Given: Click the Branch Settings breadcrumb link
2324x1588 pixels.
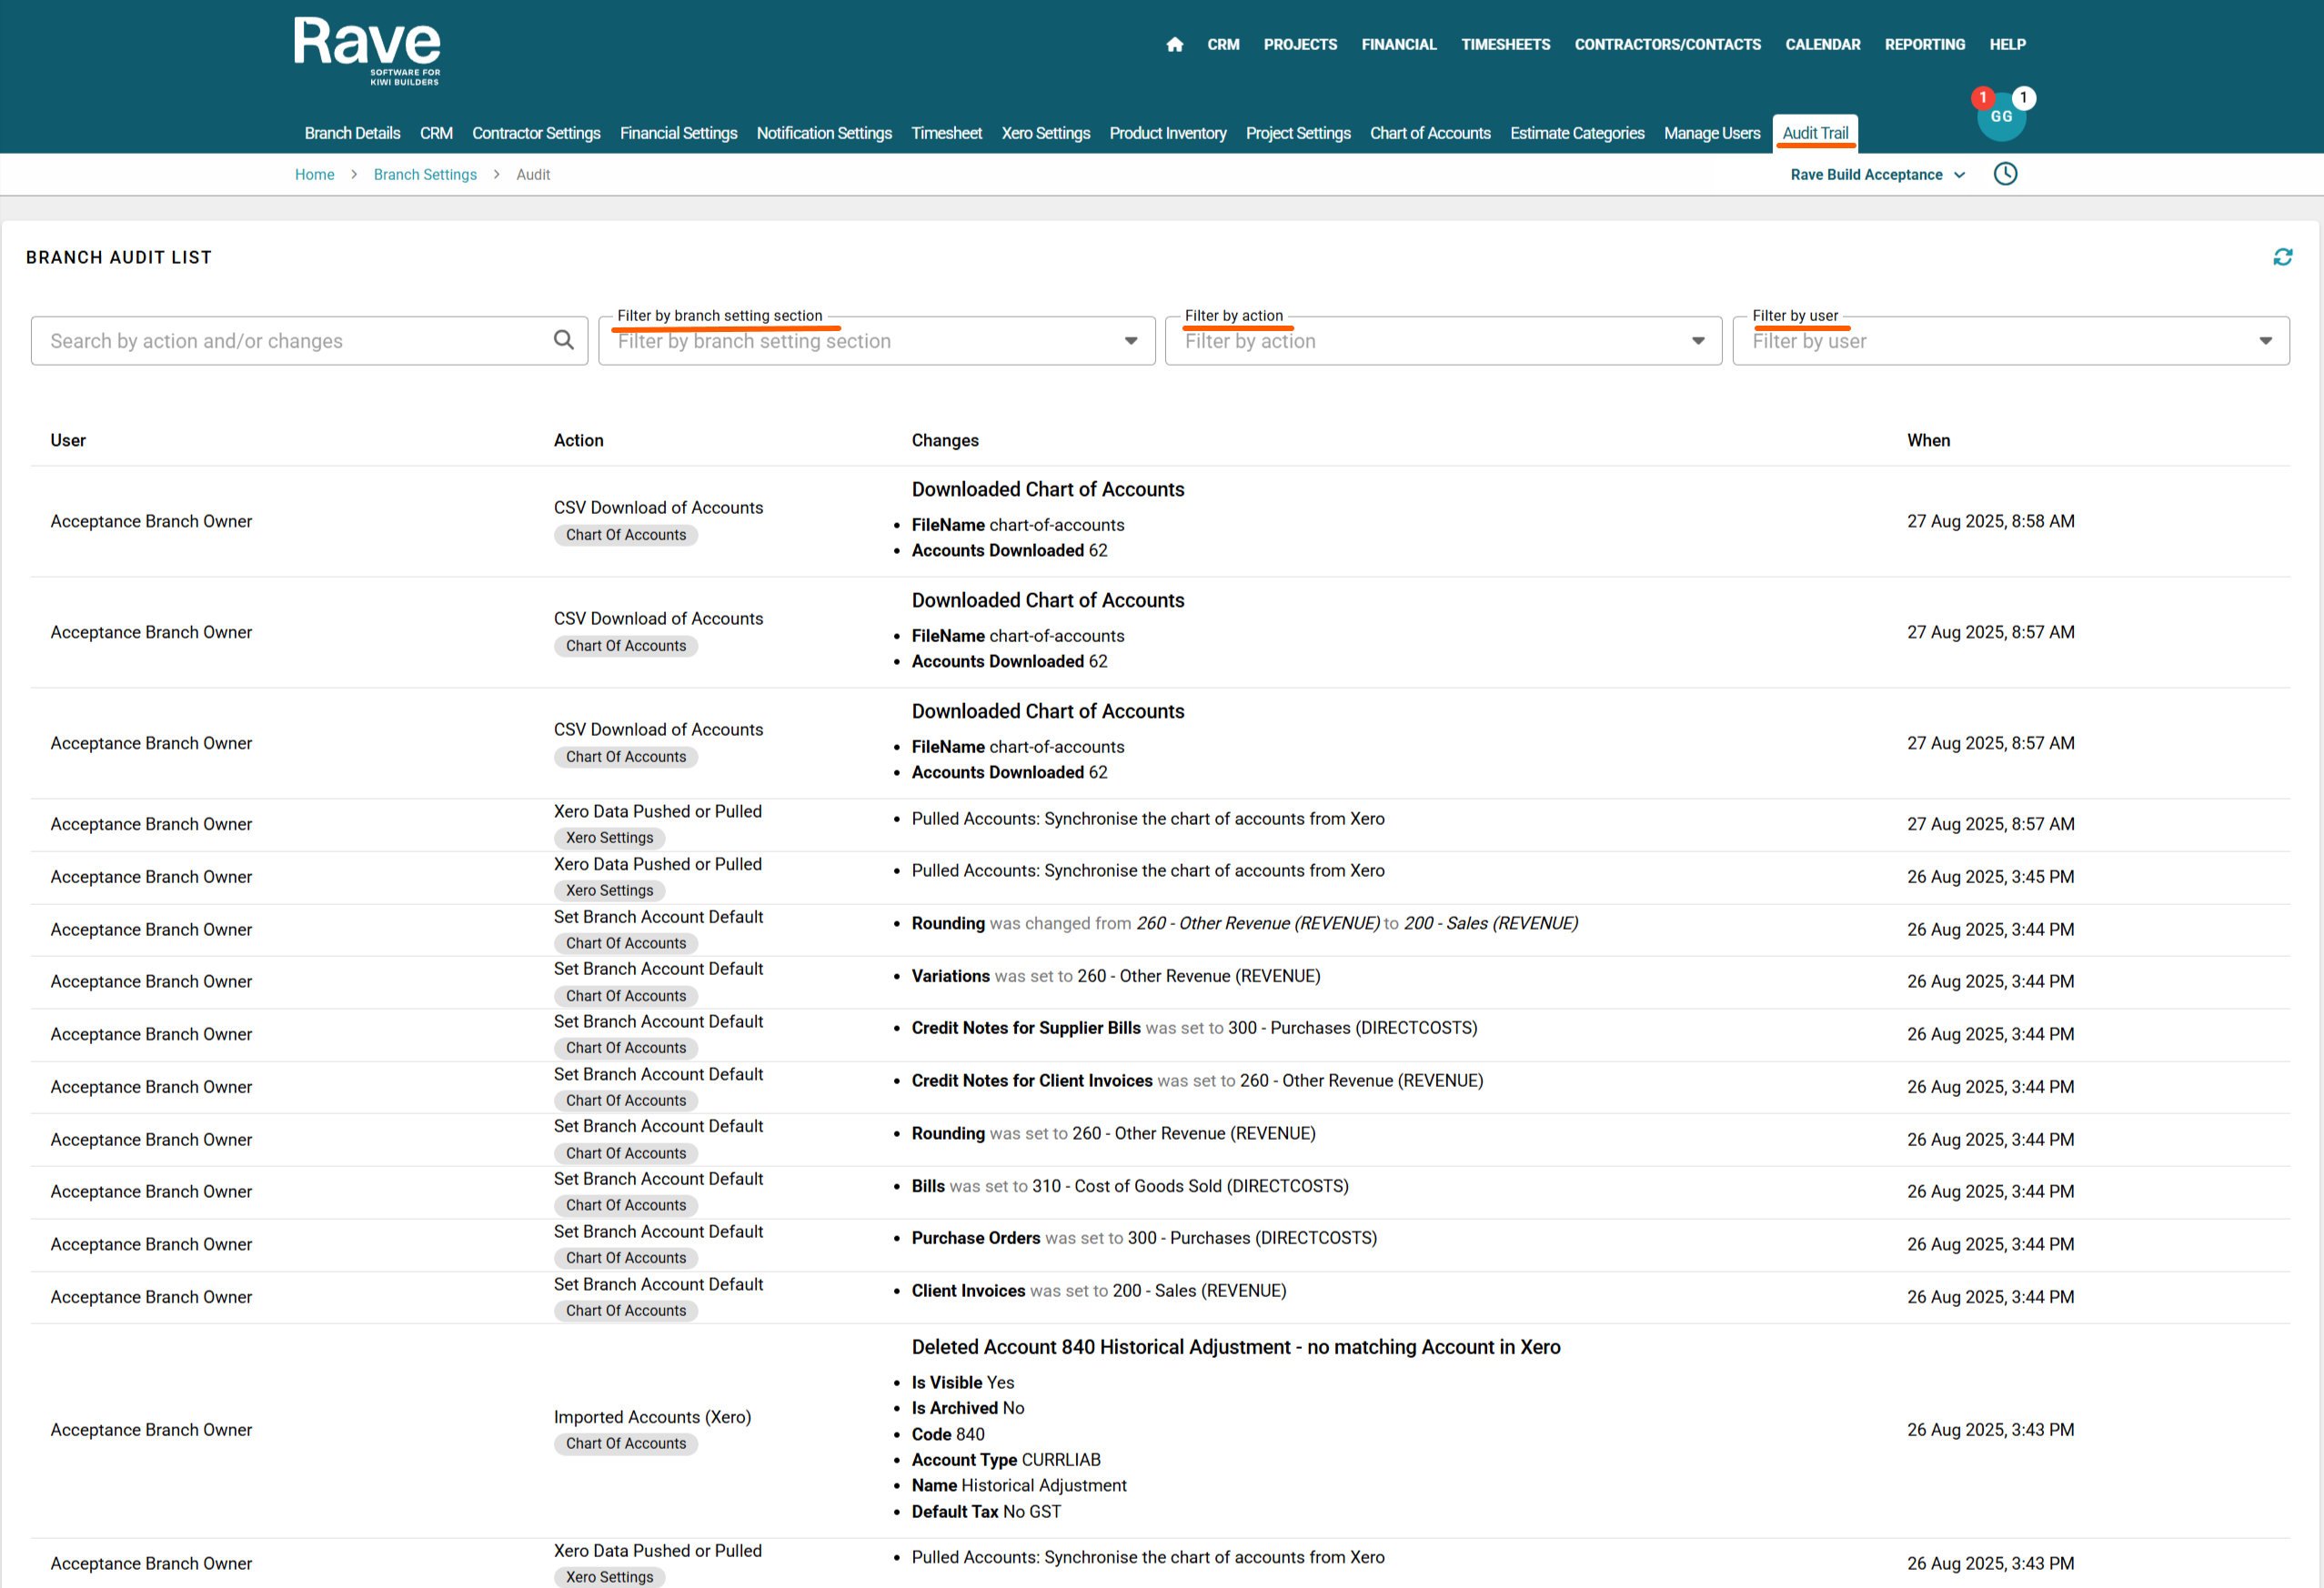Looking at the screenshot, I should pyautogui.click(x=425, y=174).
